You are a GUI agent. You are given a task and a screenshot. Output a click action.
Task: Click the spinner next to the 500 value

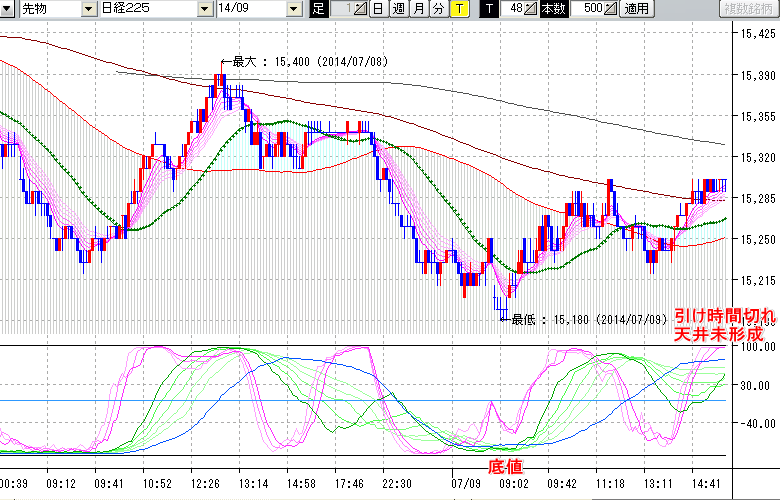tap(611, 9)
